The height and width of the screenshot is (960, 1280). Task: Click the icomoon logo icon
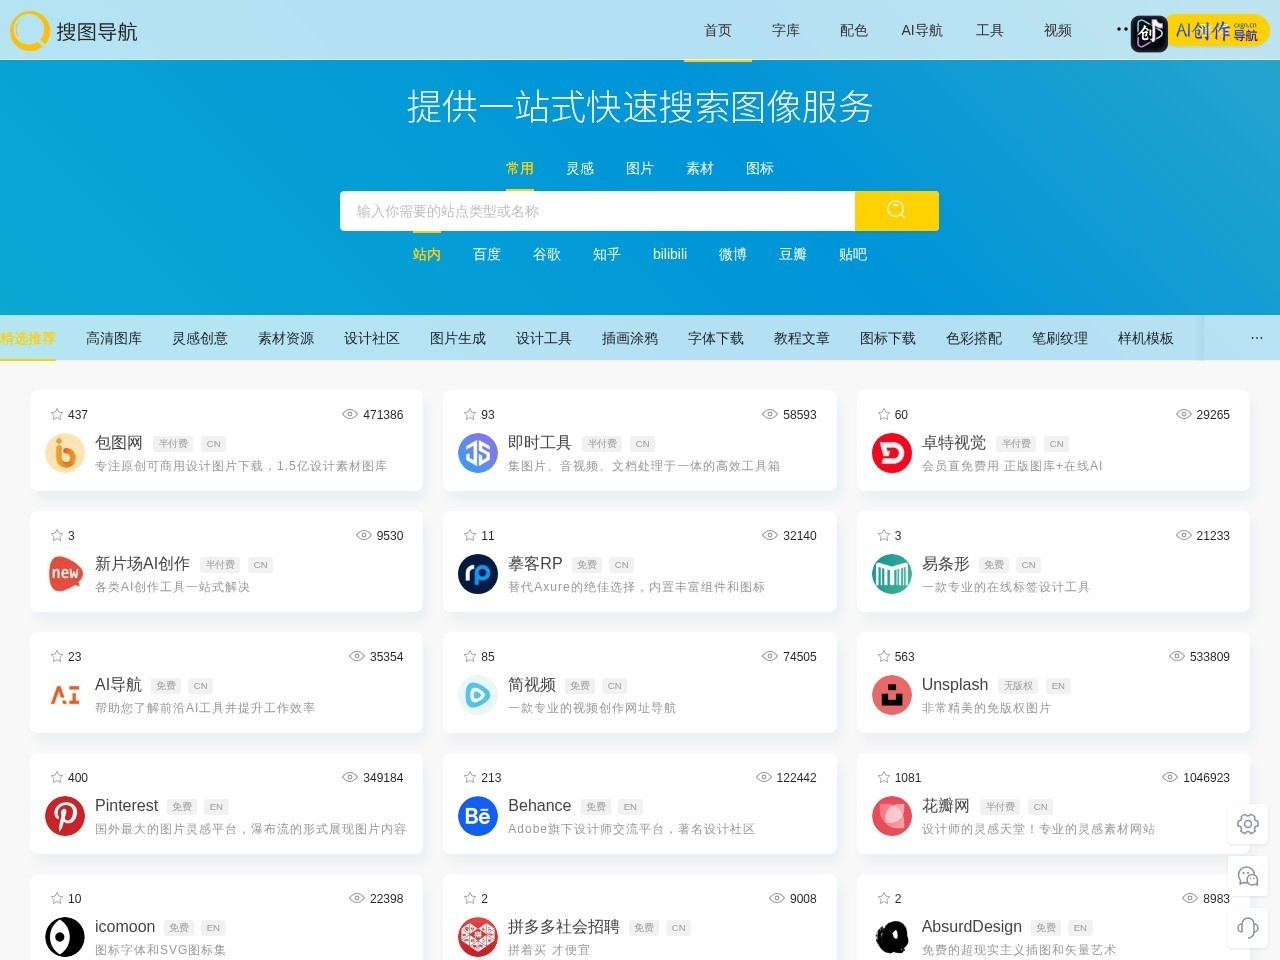65,937
